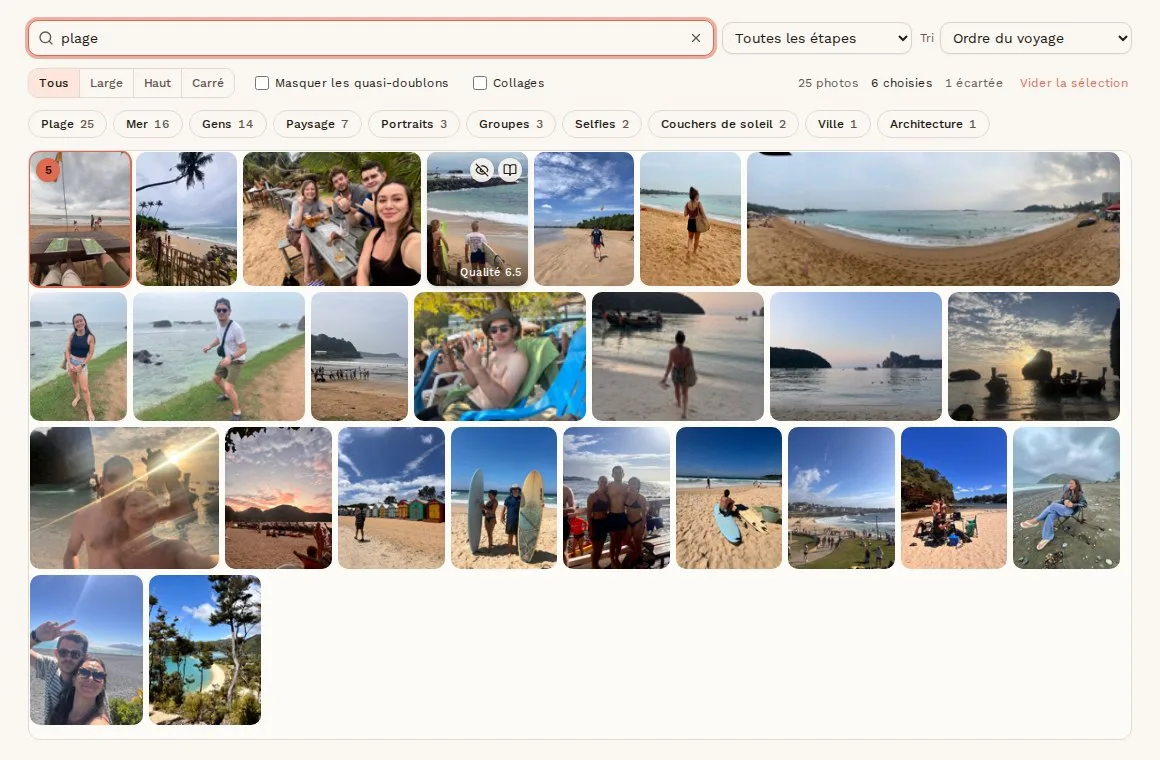Open the "Ordre du voyage" sort dropdown

[x=1035, y=38]
